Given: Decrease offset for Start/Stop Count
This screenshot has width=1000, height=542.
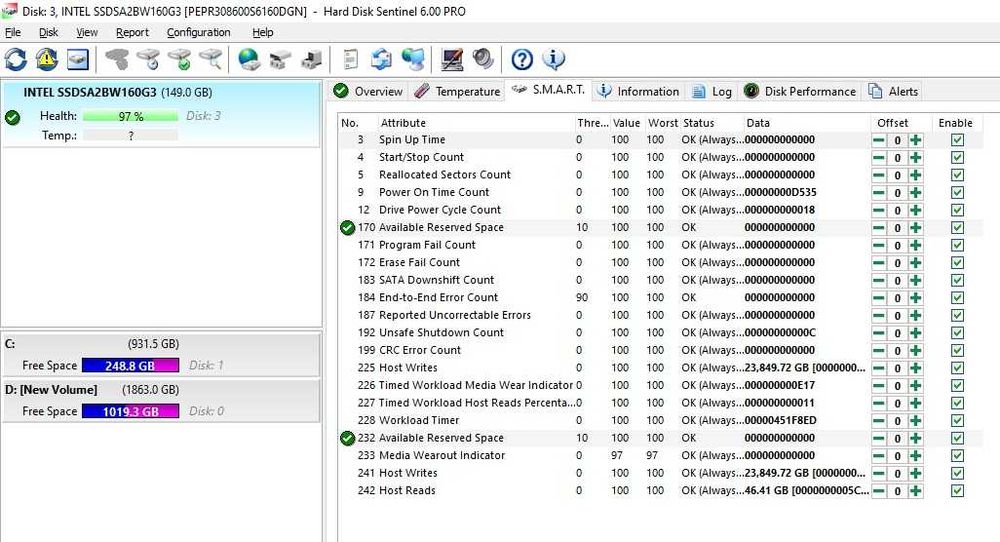Looking at the screenshot, I should coord(879,157).
